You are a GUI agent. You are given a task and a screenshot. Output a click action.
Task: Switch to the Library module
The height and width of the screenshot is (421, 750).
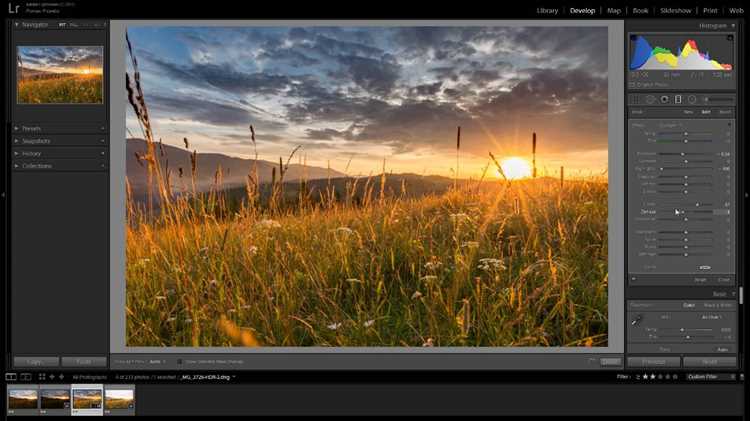[x=547, y=11]
